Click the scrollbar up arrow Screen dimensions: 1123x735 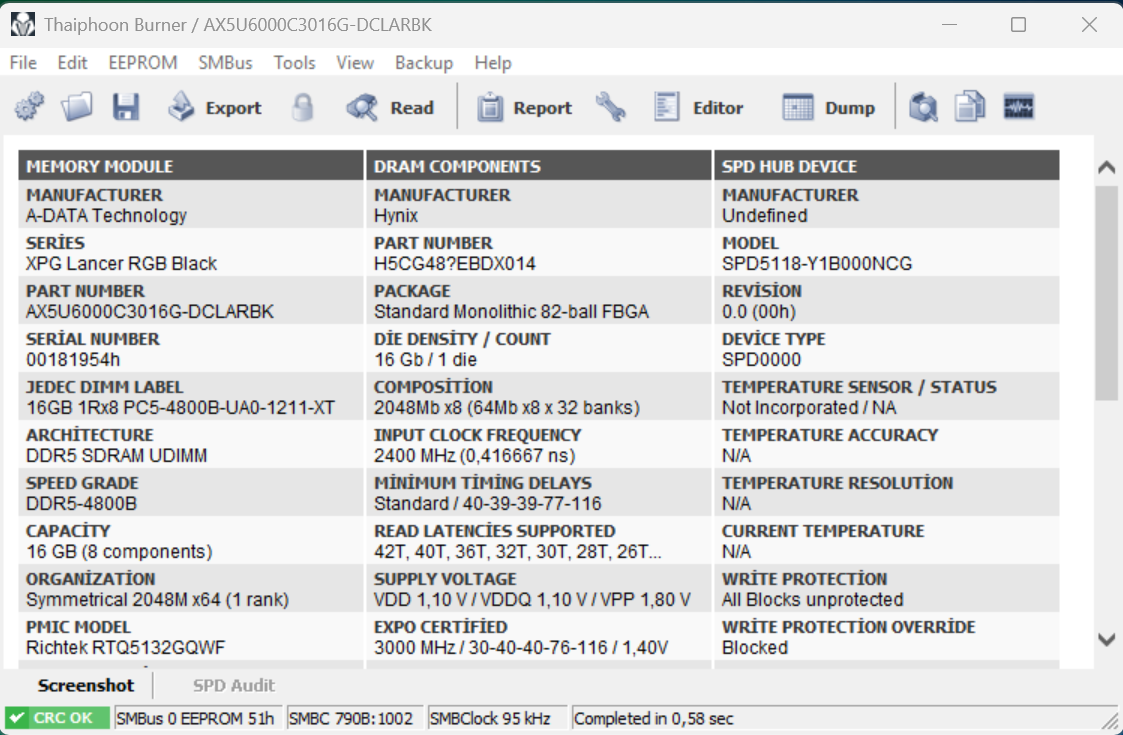tap(1107, 168)
